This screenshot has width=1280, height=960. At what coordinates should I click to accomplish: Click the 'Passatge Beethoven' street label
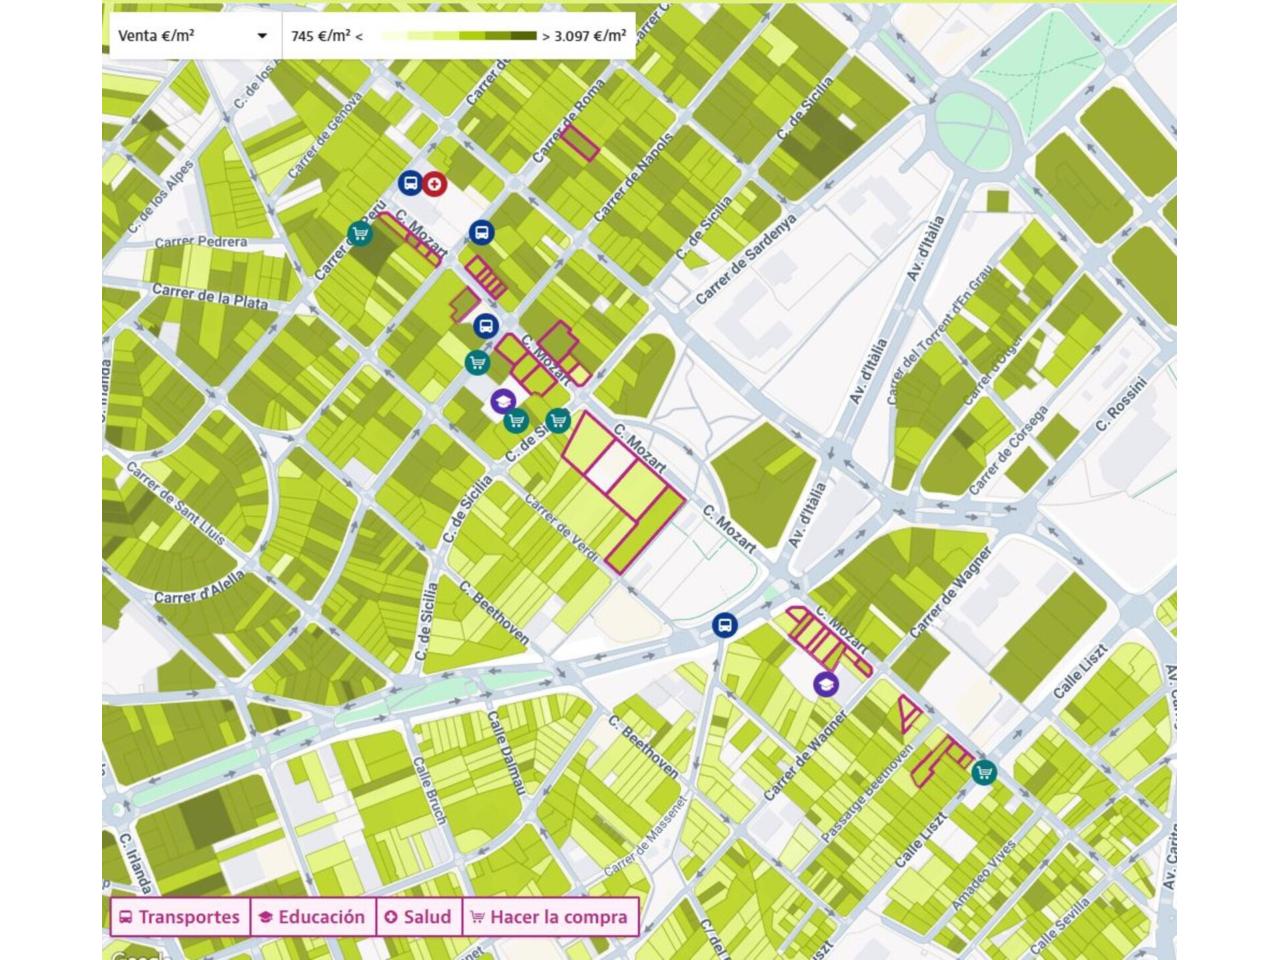867,793
